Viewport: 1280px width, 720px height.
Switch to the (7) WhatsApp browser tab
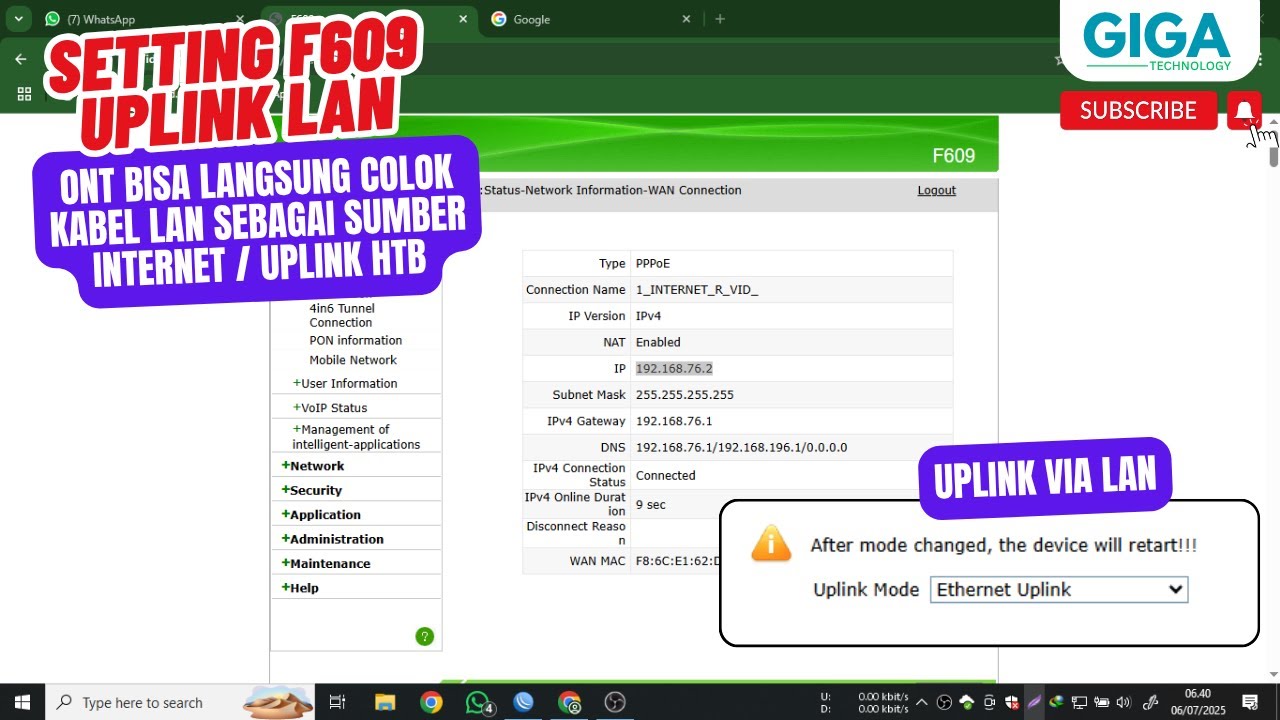coord(145,19)
